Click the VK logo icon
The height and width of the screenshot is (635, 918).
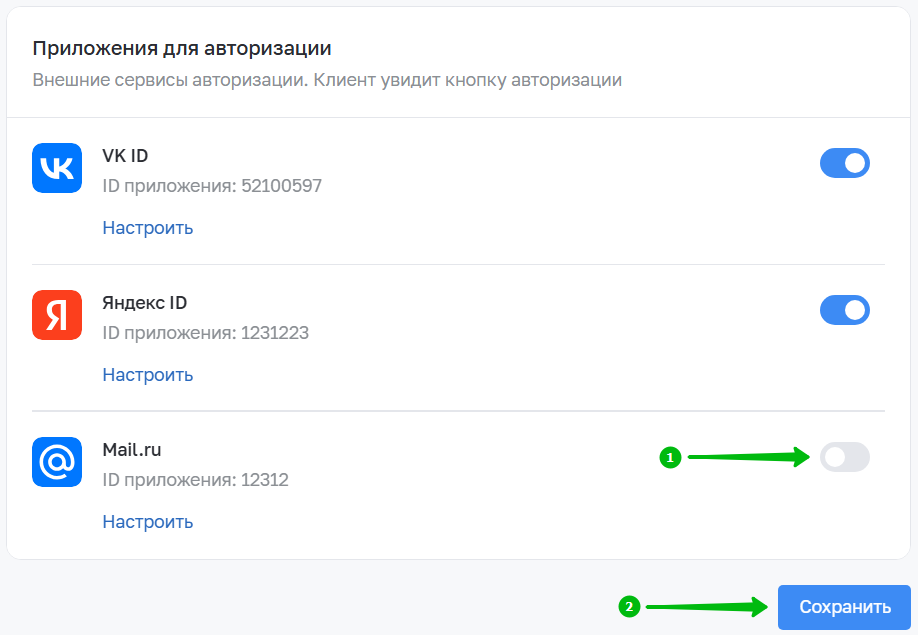57,168
